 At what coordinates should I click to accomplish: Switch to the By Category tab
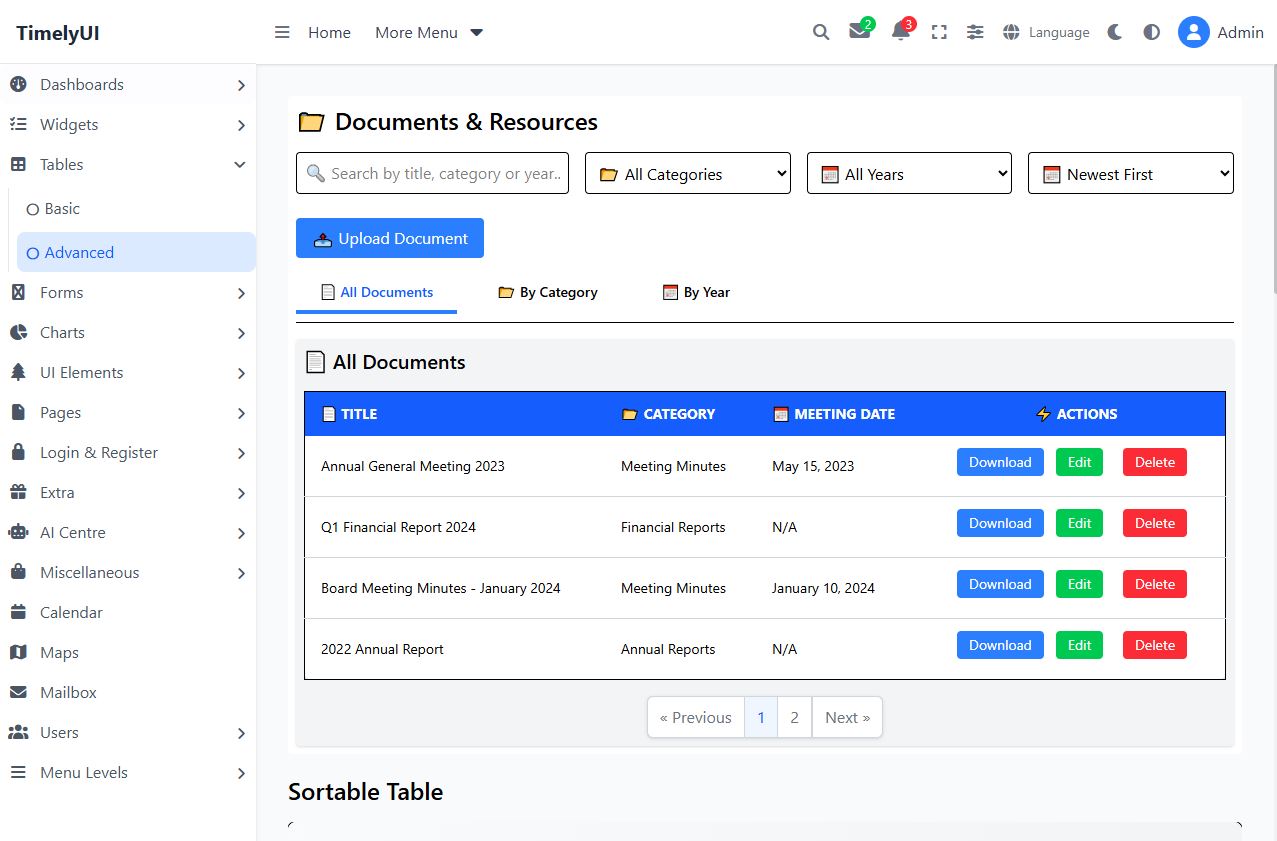[x=548, y=292]
